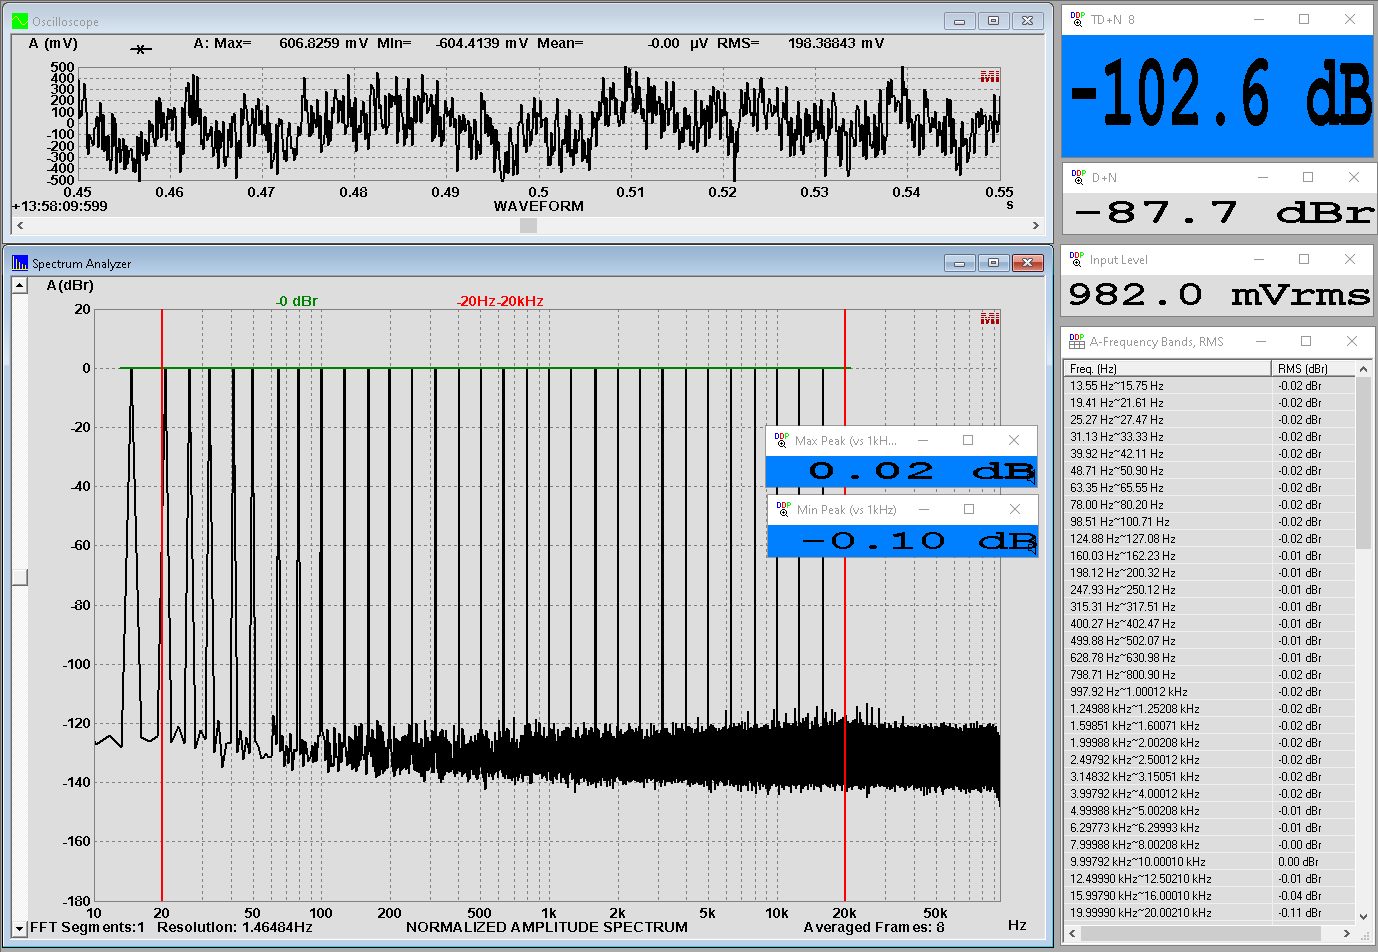Minimize the Input Level window
1378x952 pixels.
point(1258,259)
